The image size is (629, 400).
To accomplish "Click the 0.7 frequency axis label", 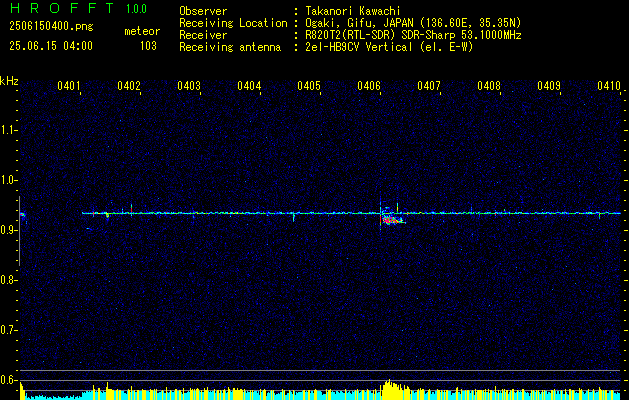I will tap(8, 330).
